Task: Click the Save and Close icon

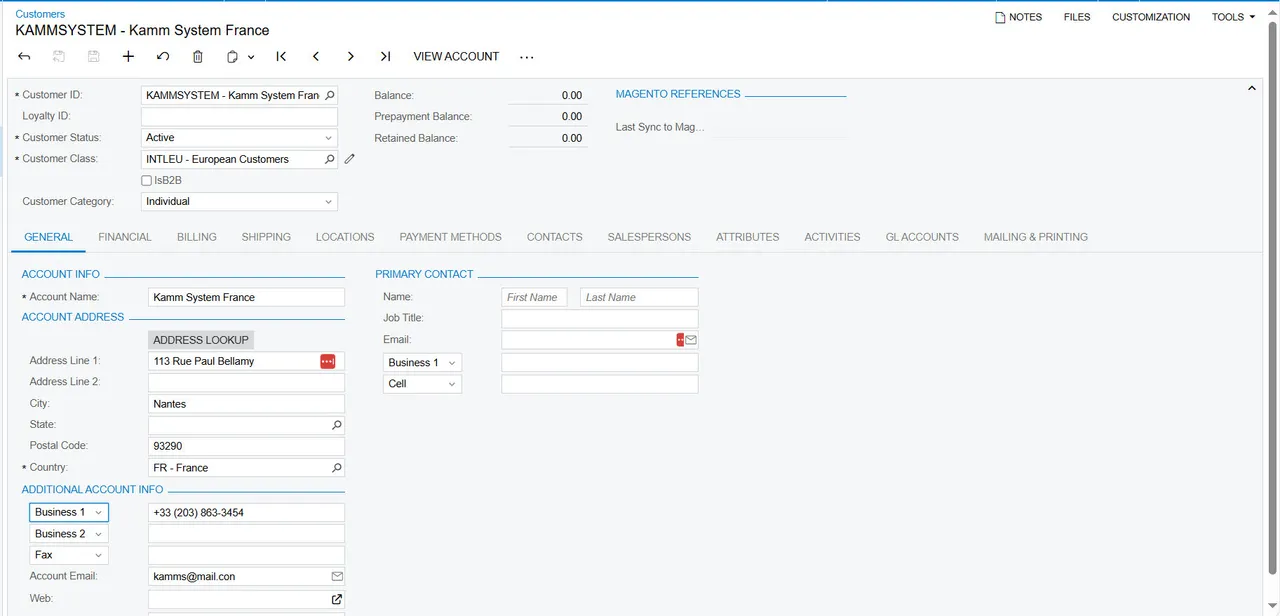Action: pos(59,57)
